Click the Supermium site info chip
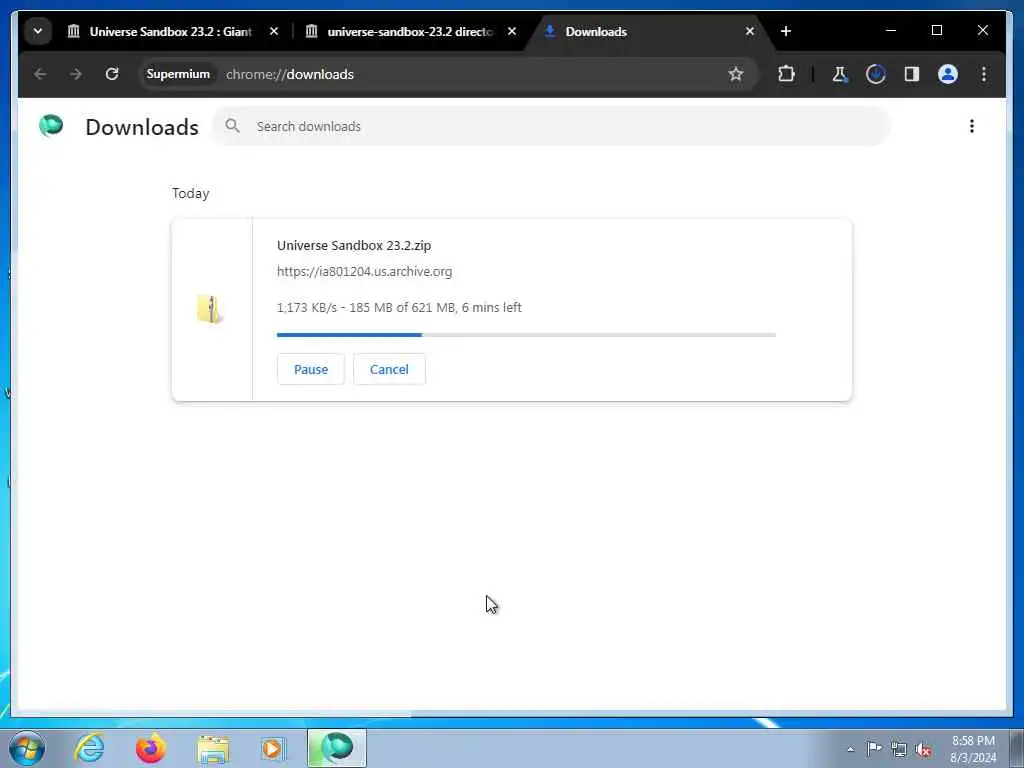 [x=178, y=74]
